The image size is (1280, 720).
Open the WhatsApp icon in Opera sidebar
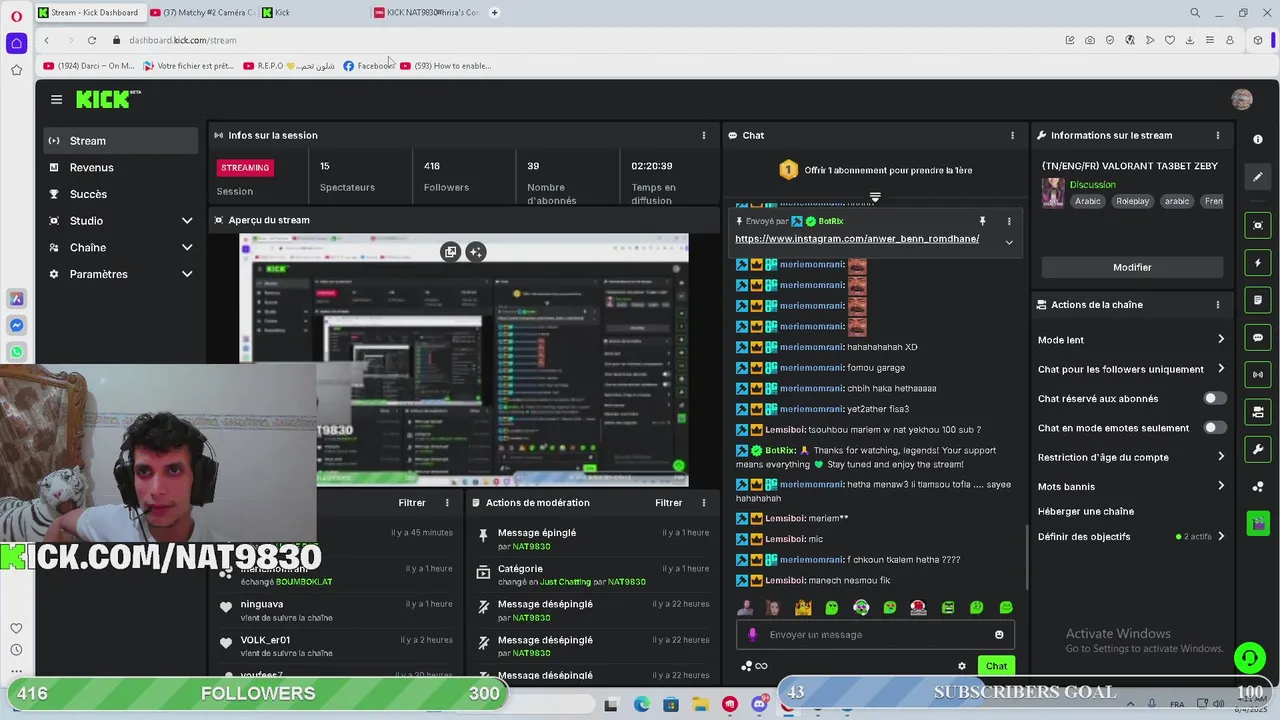[16, 352]
